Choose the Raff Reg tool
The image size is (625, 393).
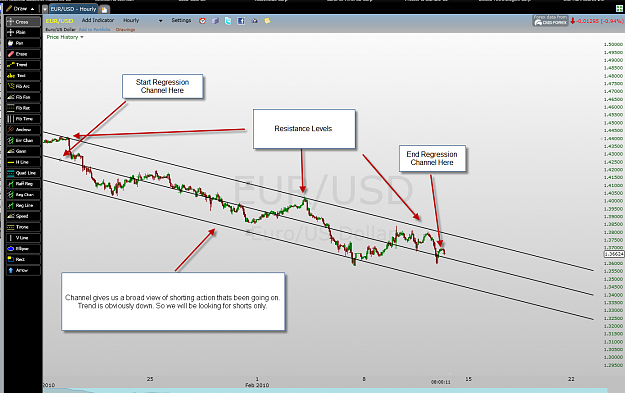[23, 184]
